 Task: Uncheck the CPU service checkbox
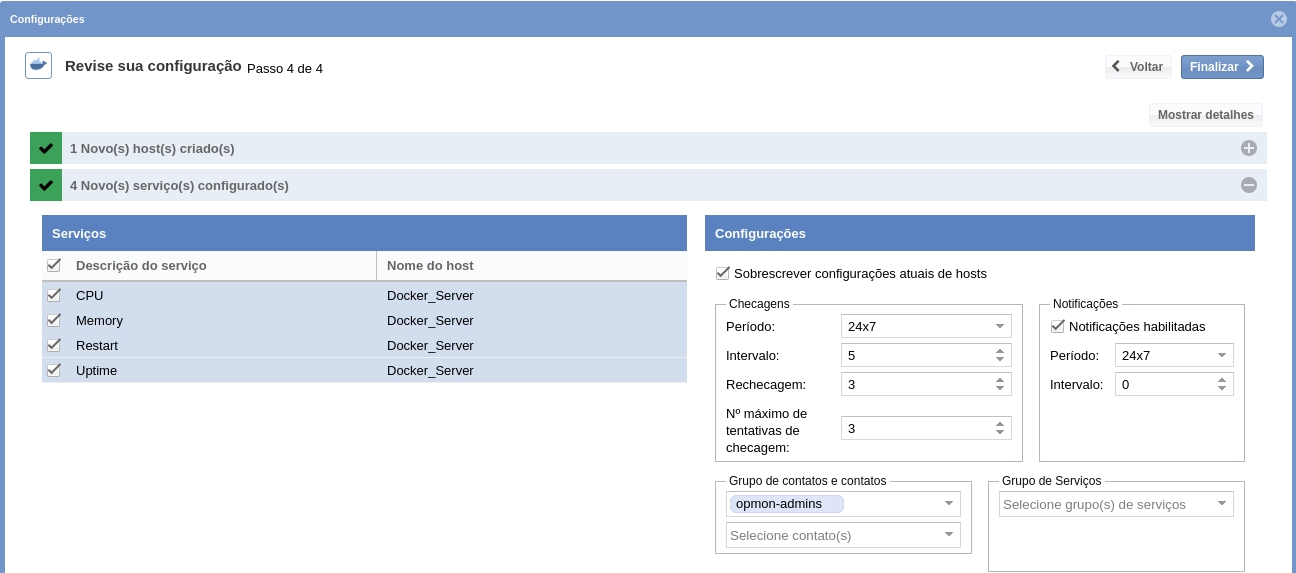[x=54, y=295]
